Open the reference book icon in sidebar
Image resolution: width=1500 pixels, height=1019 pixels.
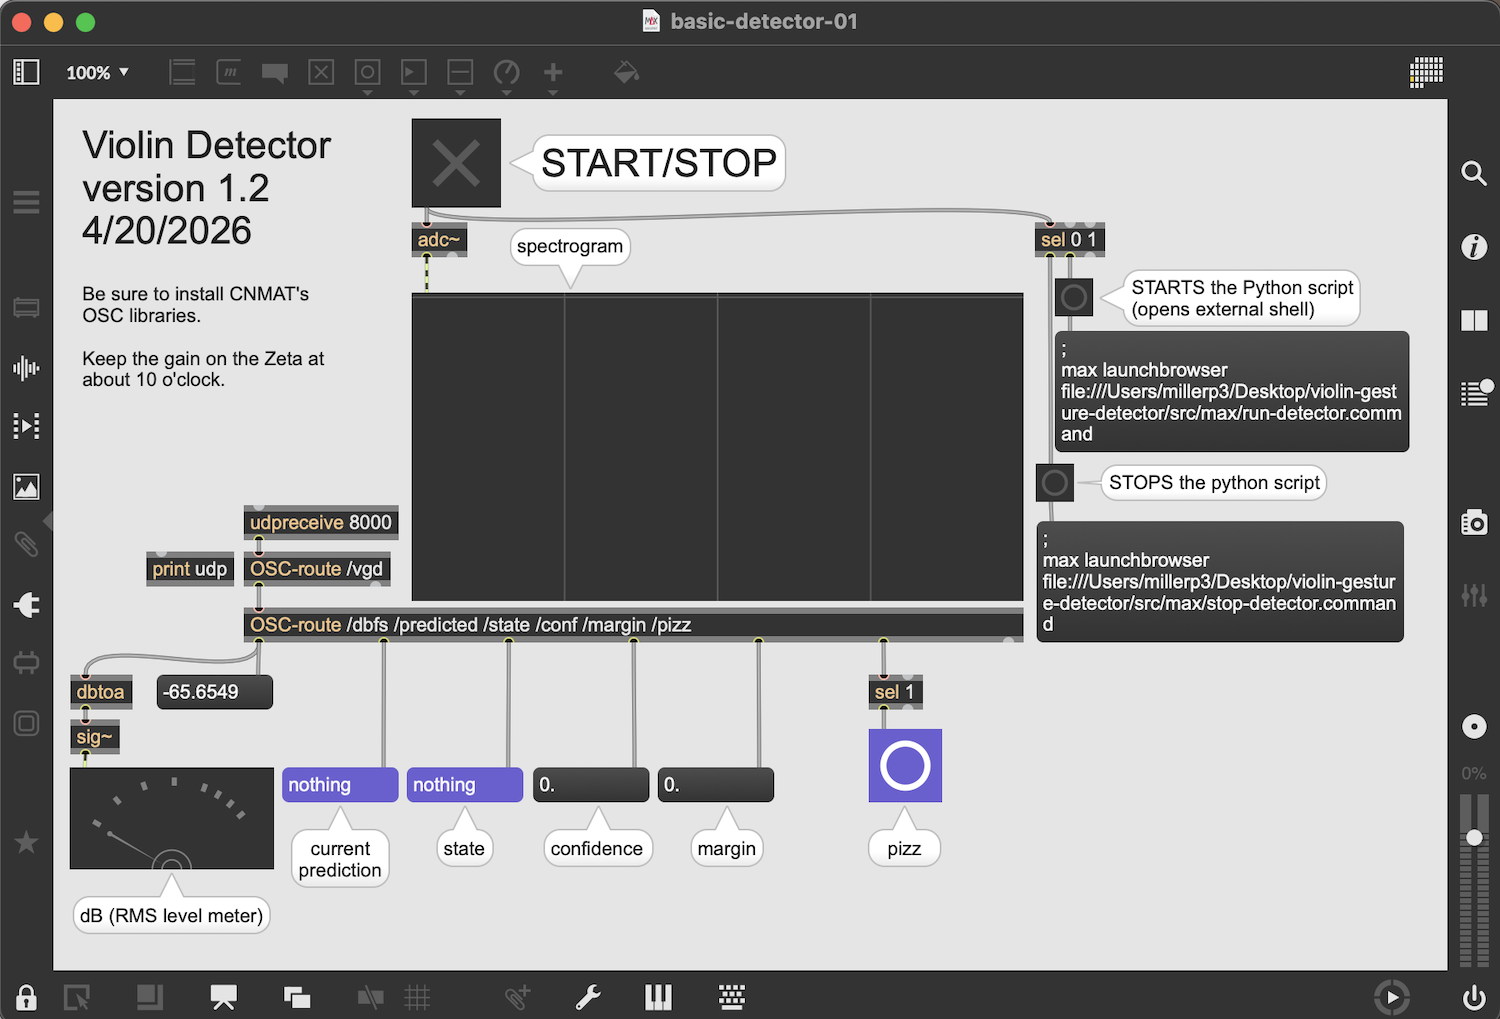tap(1474, 320)
